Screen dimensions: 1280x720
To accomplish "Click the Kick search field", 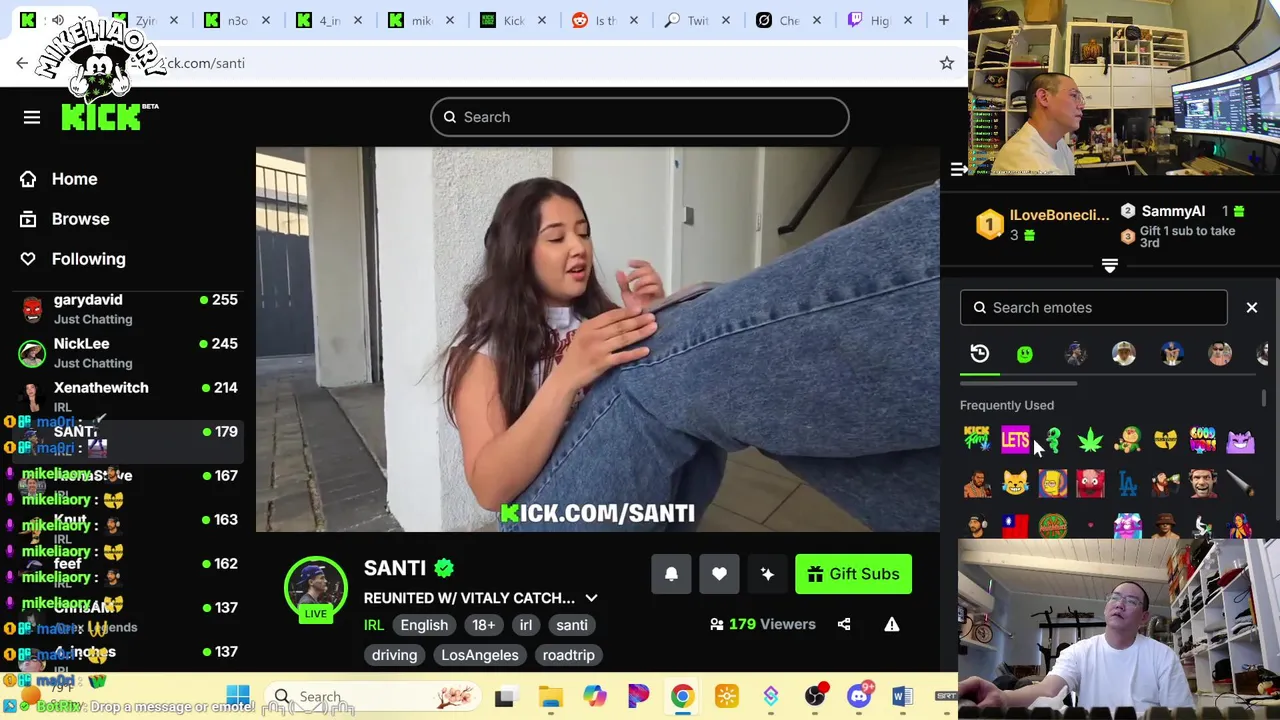I will click(640, 117).
